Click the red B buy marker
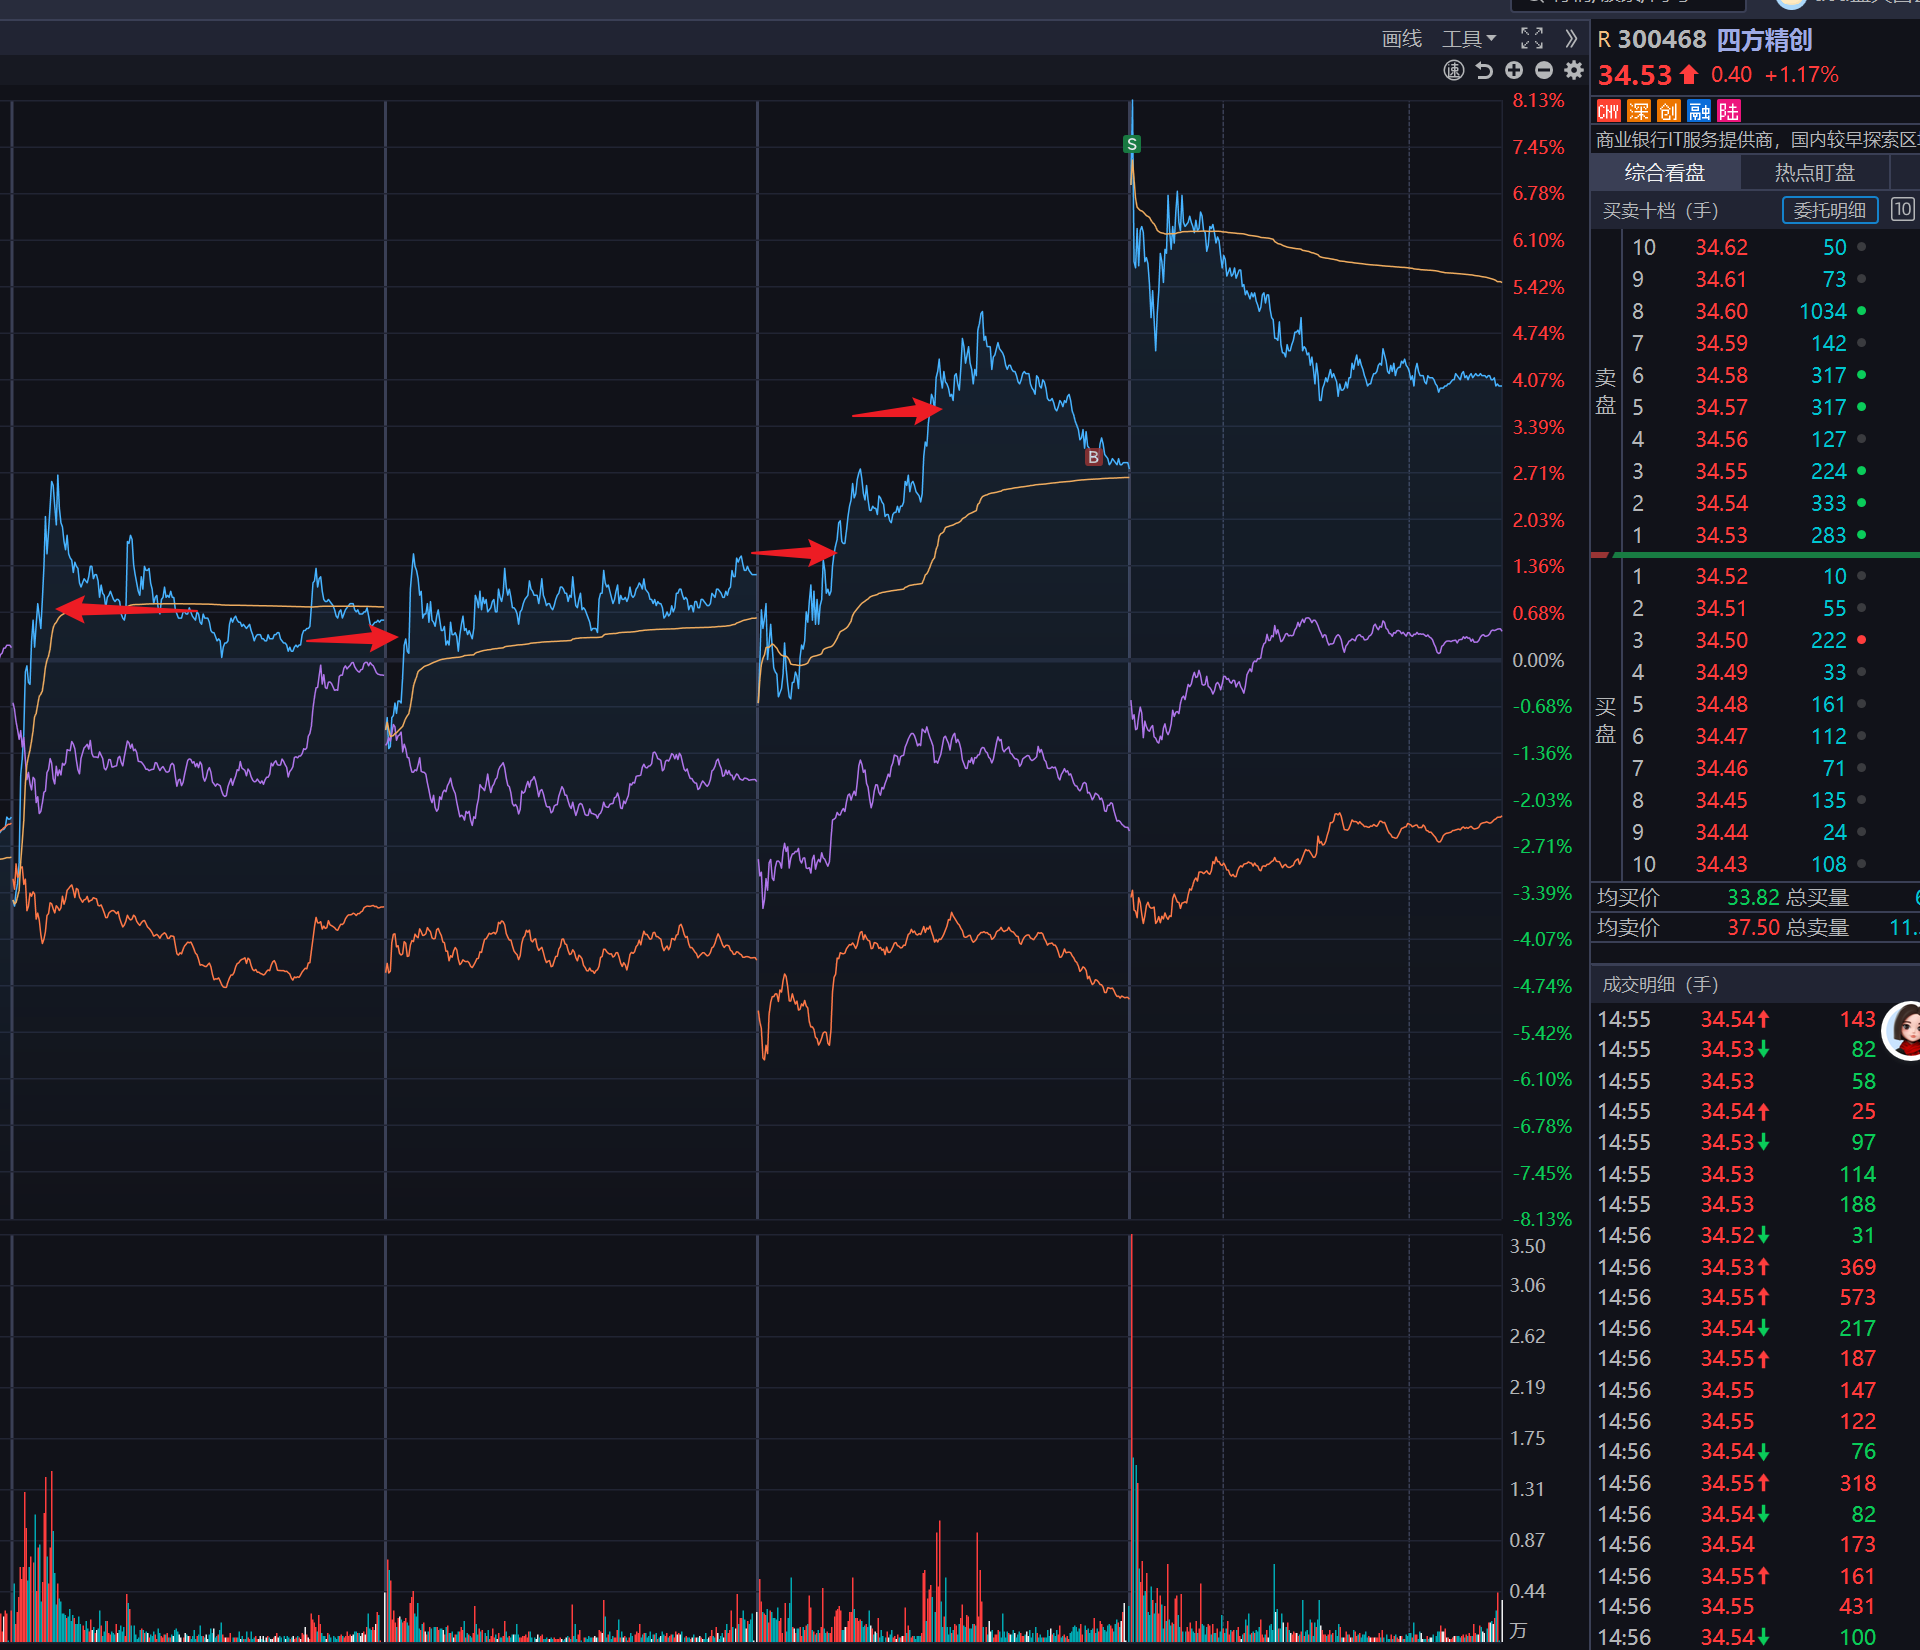This screenshot has height=1650, width=1920. (1093, 457)
